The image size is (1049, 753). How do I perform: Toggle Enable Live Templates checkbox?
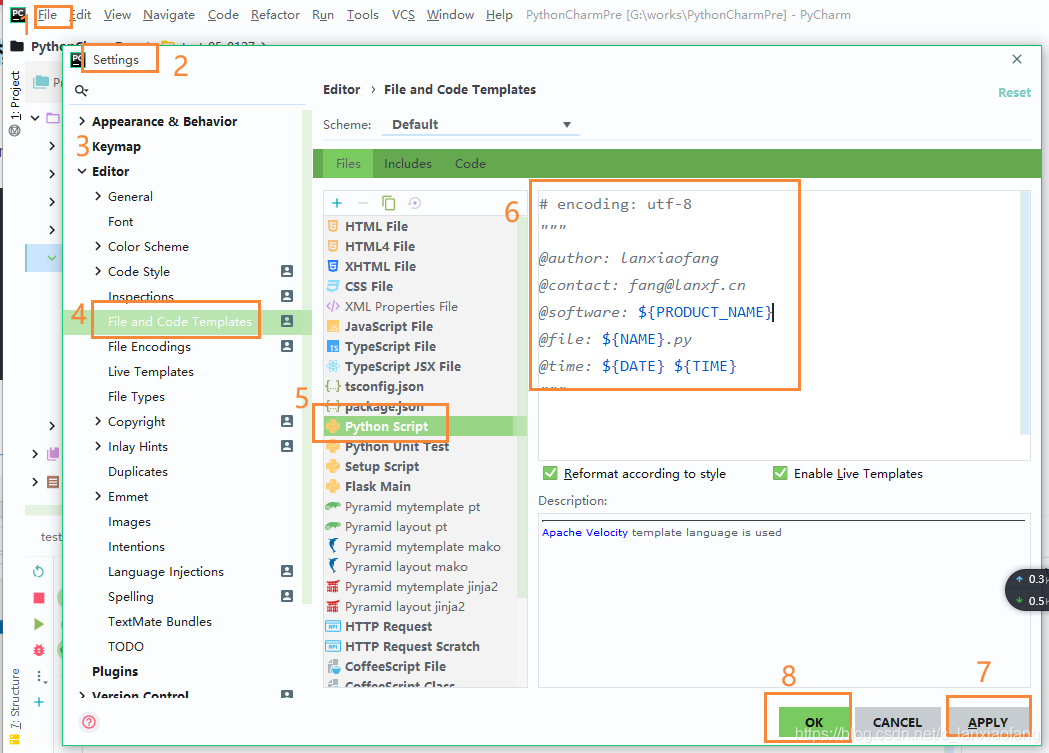(780, 473)
